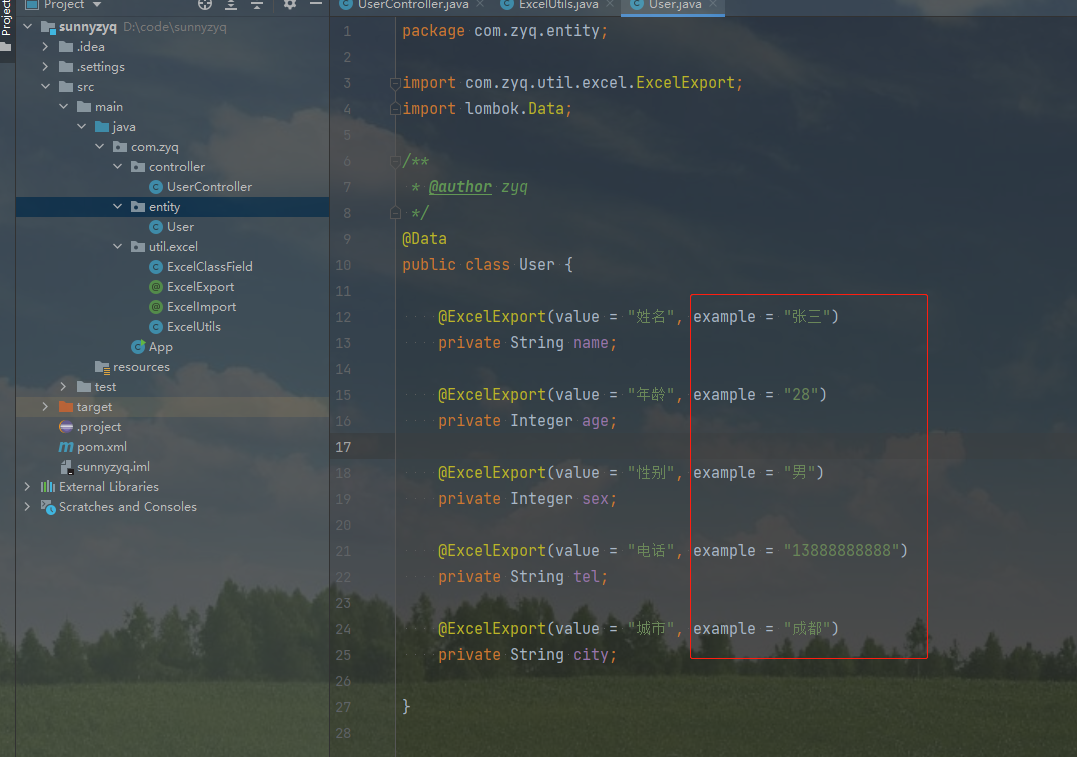Click the Collapse All icon in Project panel
Screen dimensions: 1077x757
click(257, 5)
